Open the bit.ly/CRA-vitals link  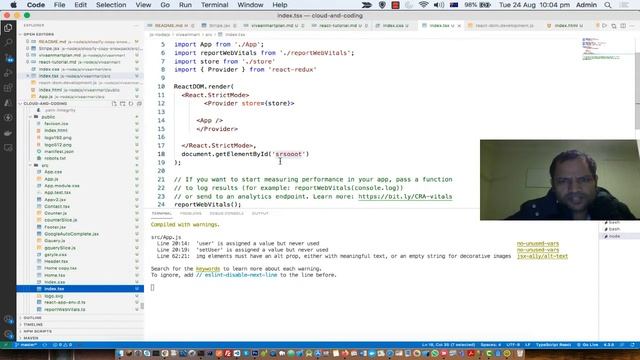point(405,196)
